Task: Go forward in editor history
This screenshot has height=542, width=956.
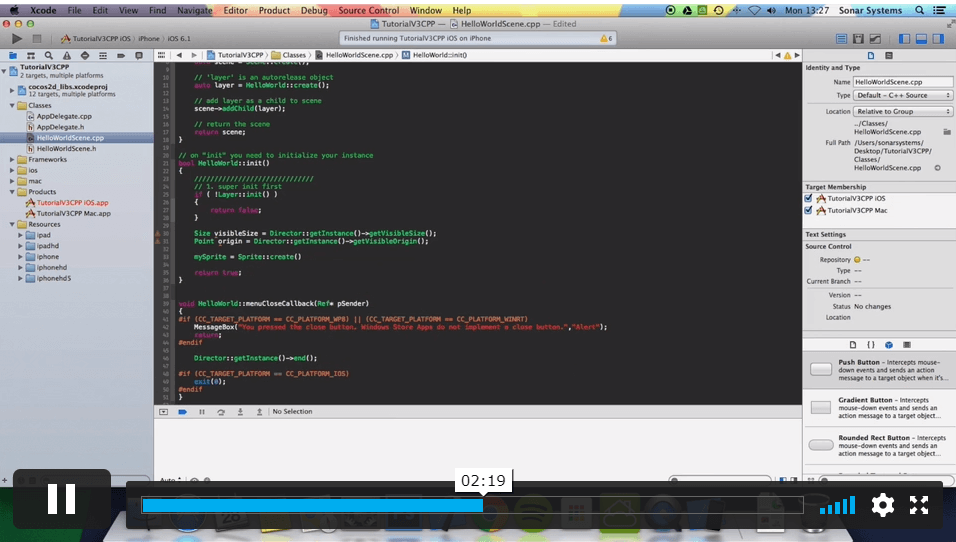Action: coord(194,55)
